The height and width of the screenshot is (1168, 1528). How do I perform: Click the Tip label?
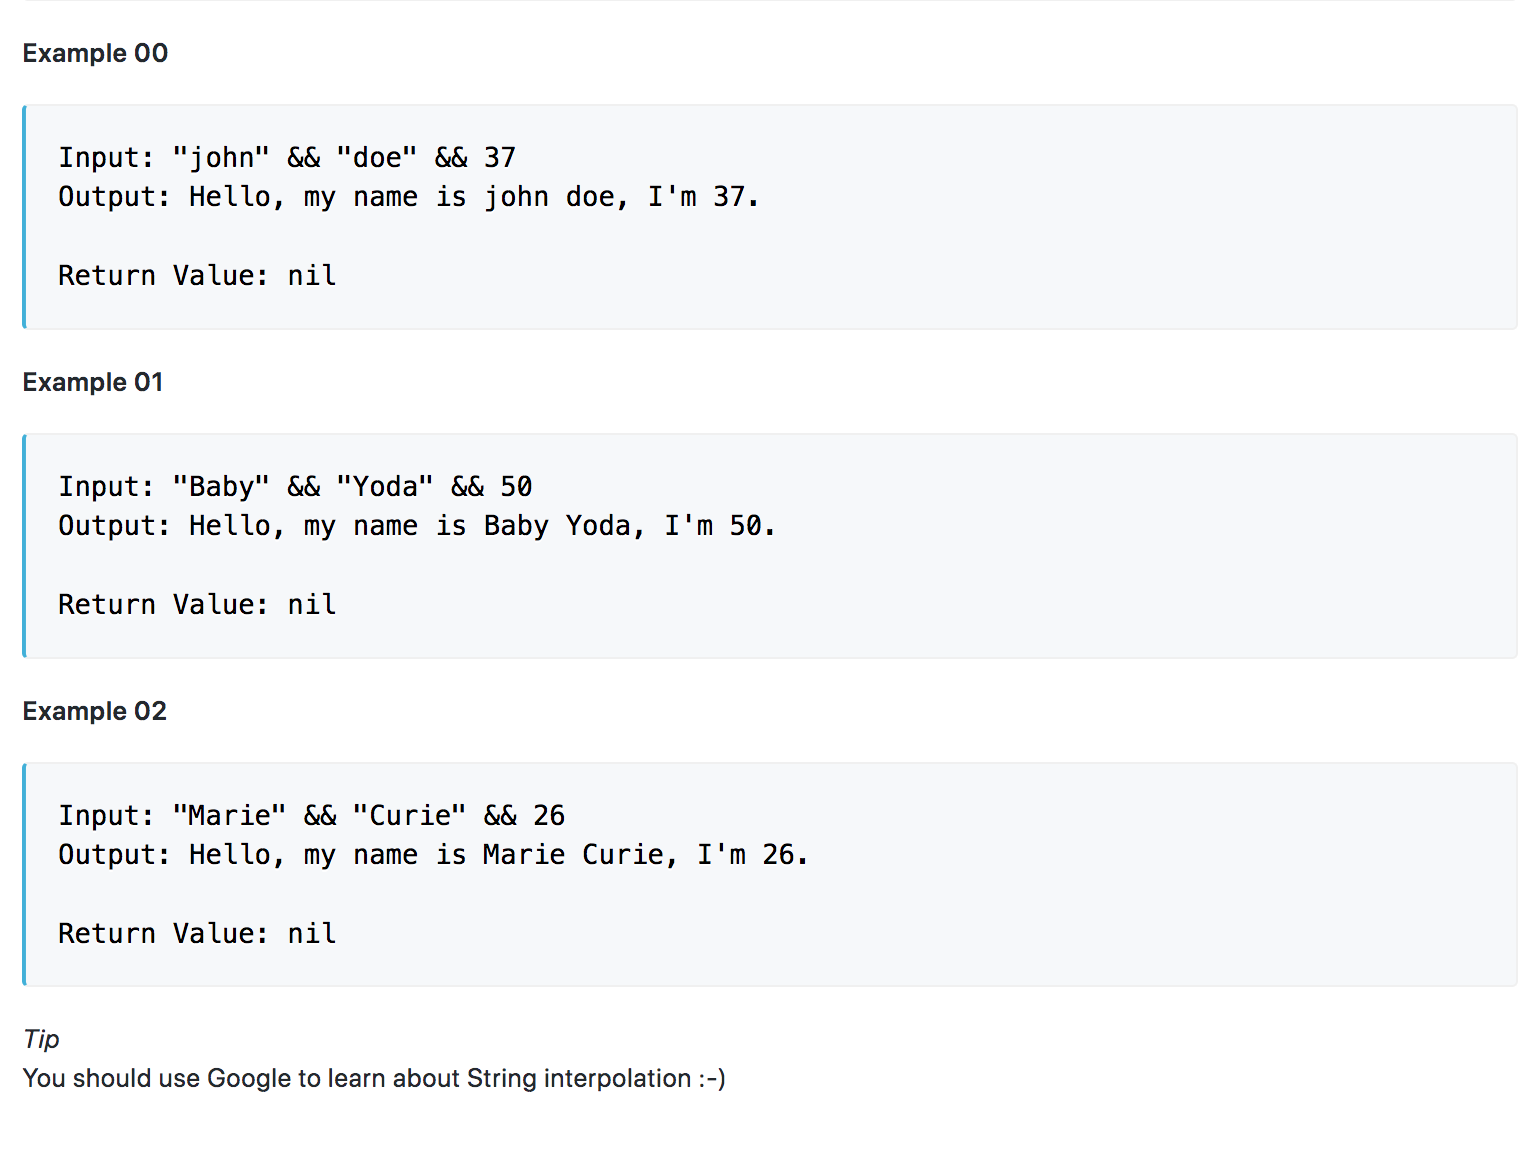41,1039
